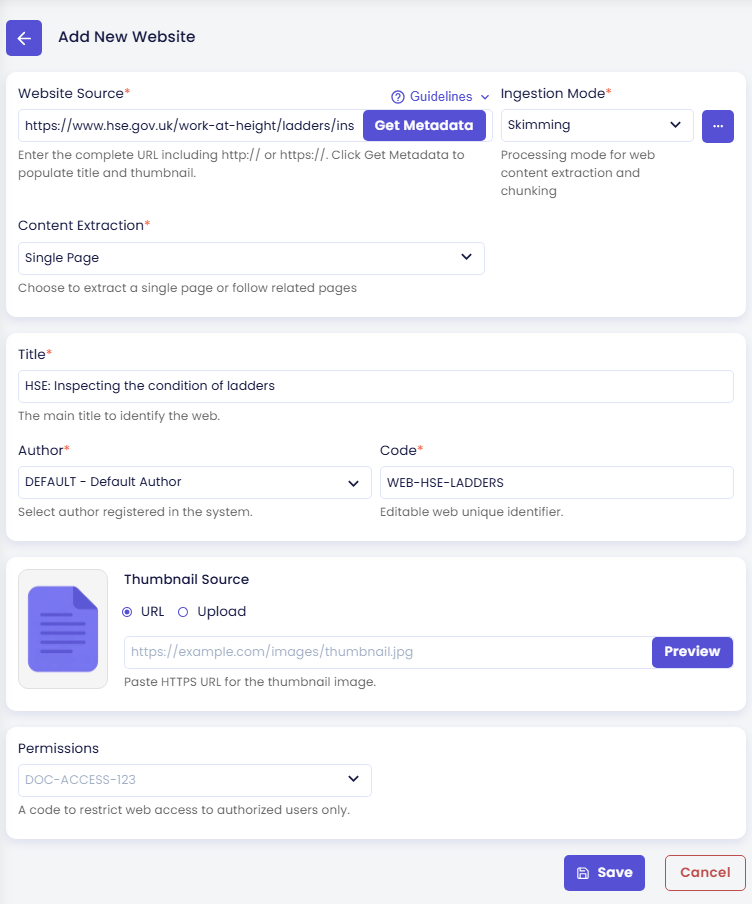Go back using the arrow button
Viewport: 752px width, 904px height.
click(x=24, y=38)
